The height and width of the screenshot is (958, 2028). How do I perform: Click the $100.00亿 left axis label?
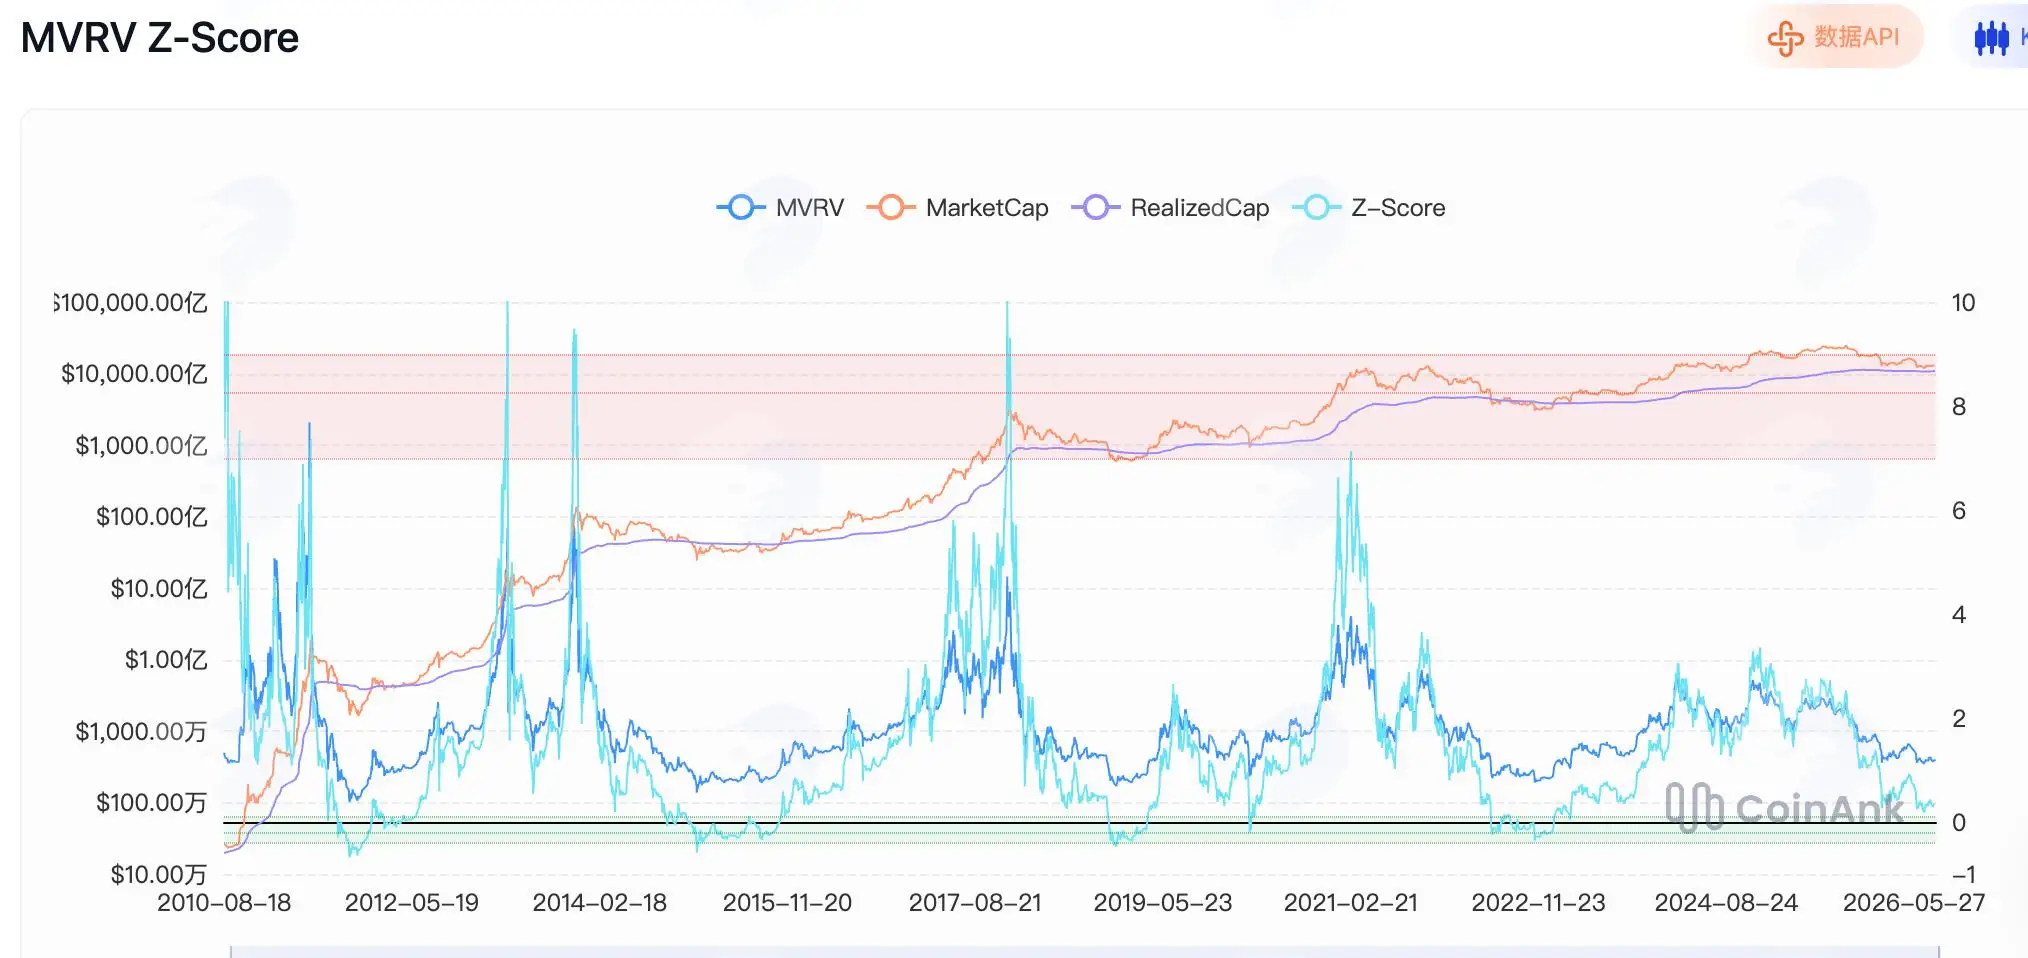pyautogui.click(x=151, y=517)
